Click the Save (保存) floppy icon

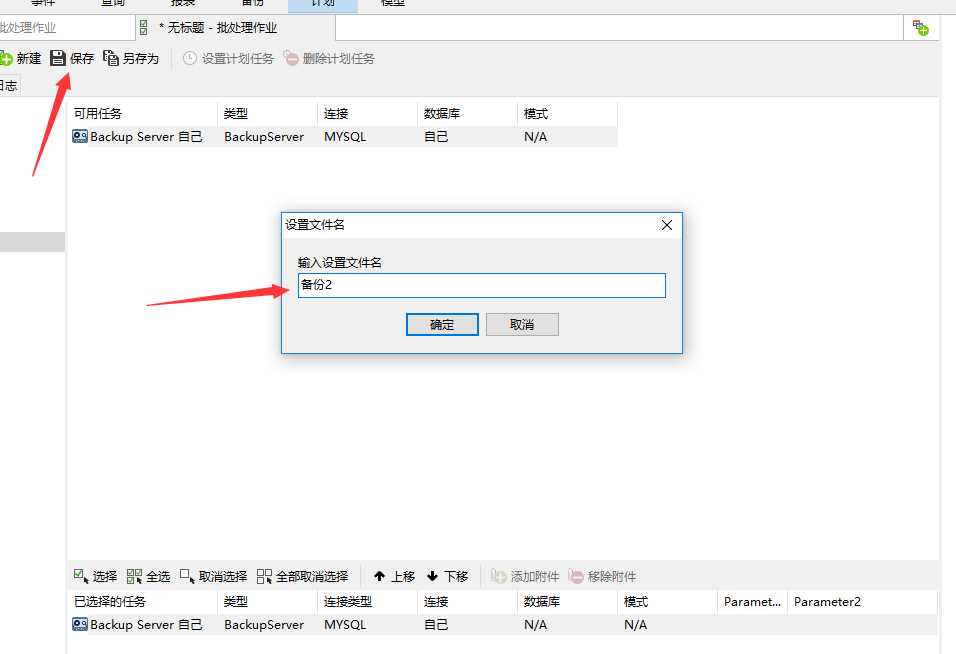58,58
